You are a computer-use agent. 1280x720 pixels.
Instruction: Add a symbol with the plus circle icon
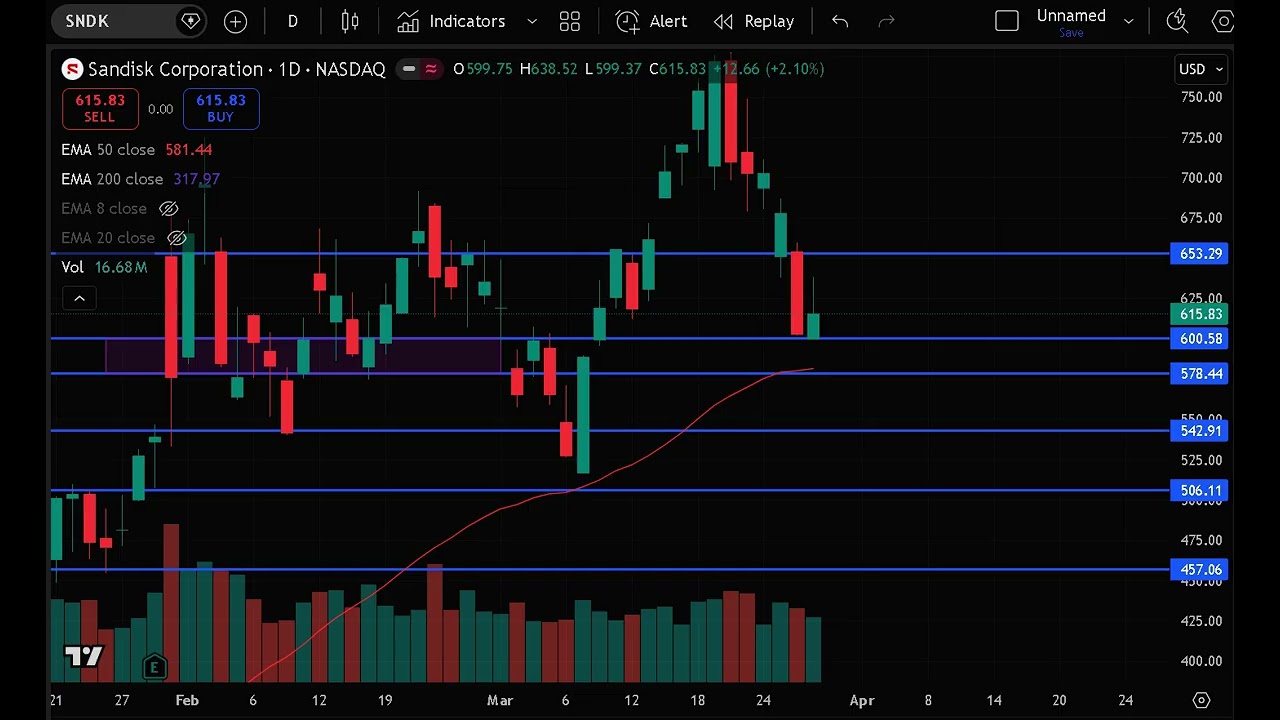tap(235, 21)
